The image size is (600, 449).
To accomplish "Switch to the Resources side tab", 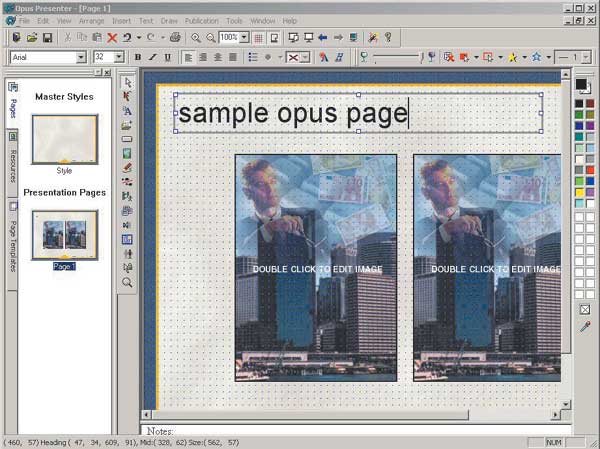I will 13,163.
